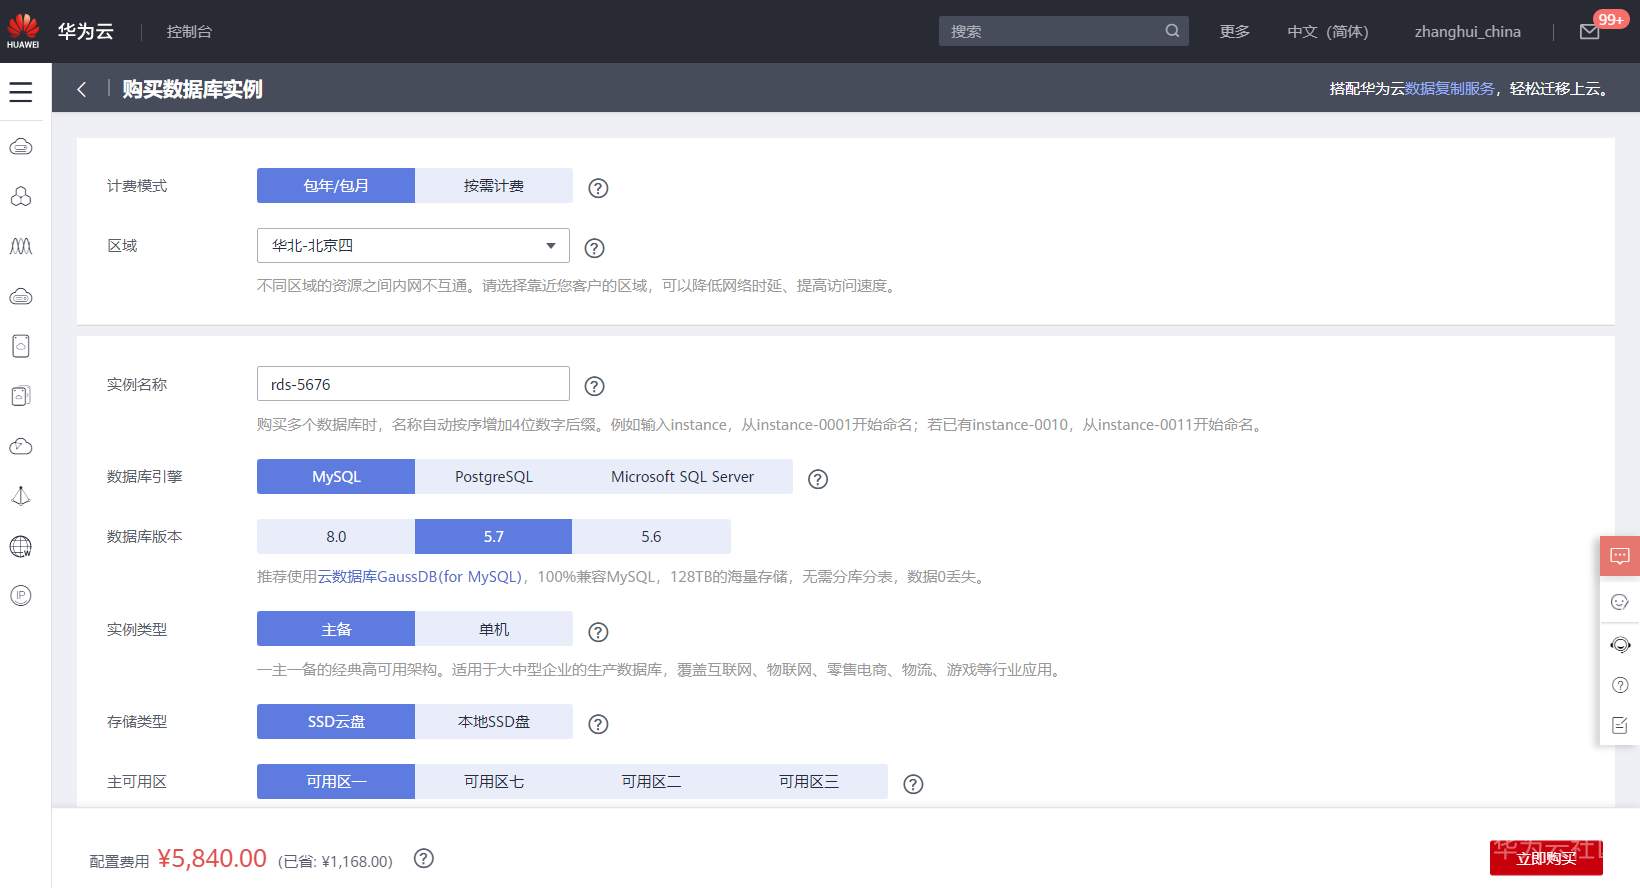
Task: Click the stacked pages sidebar icon
Action: click(21, 396)
